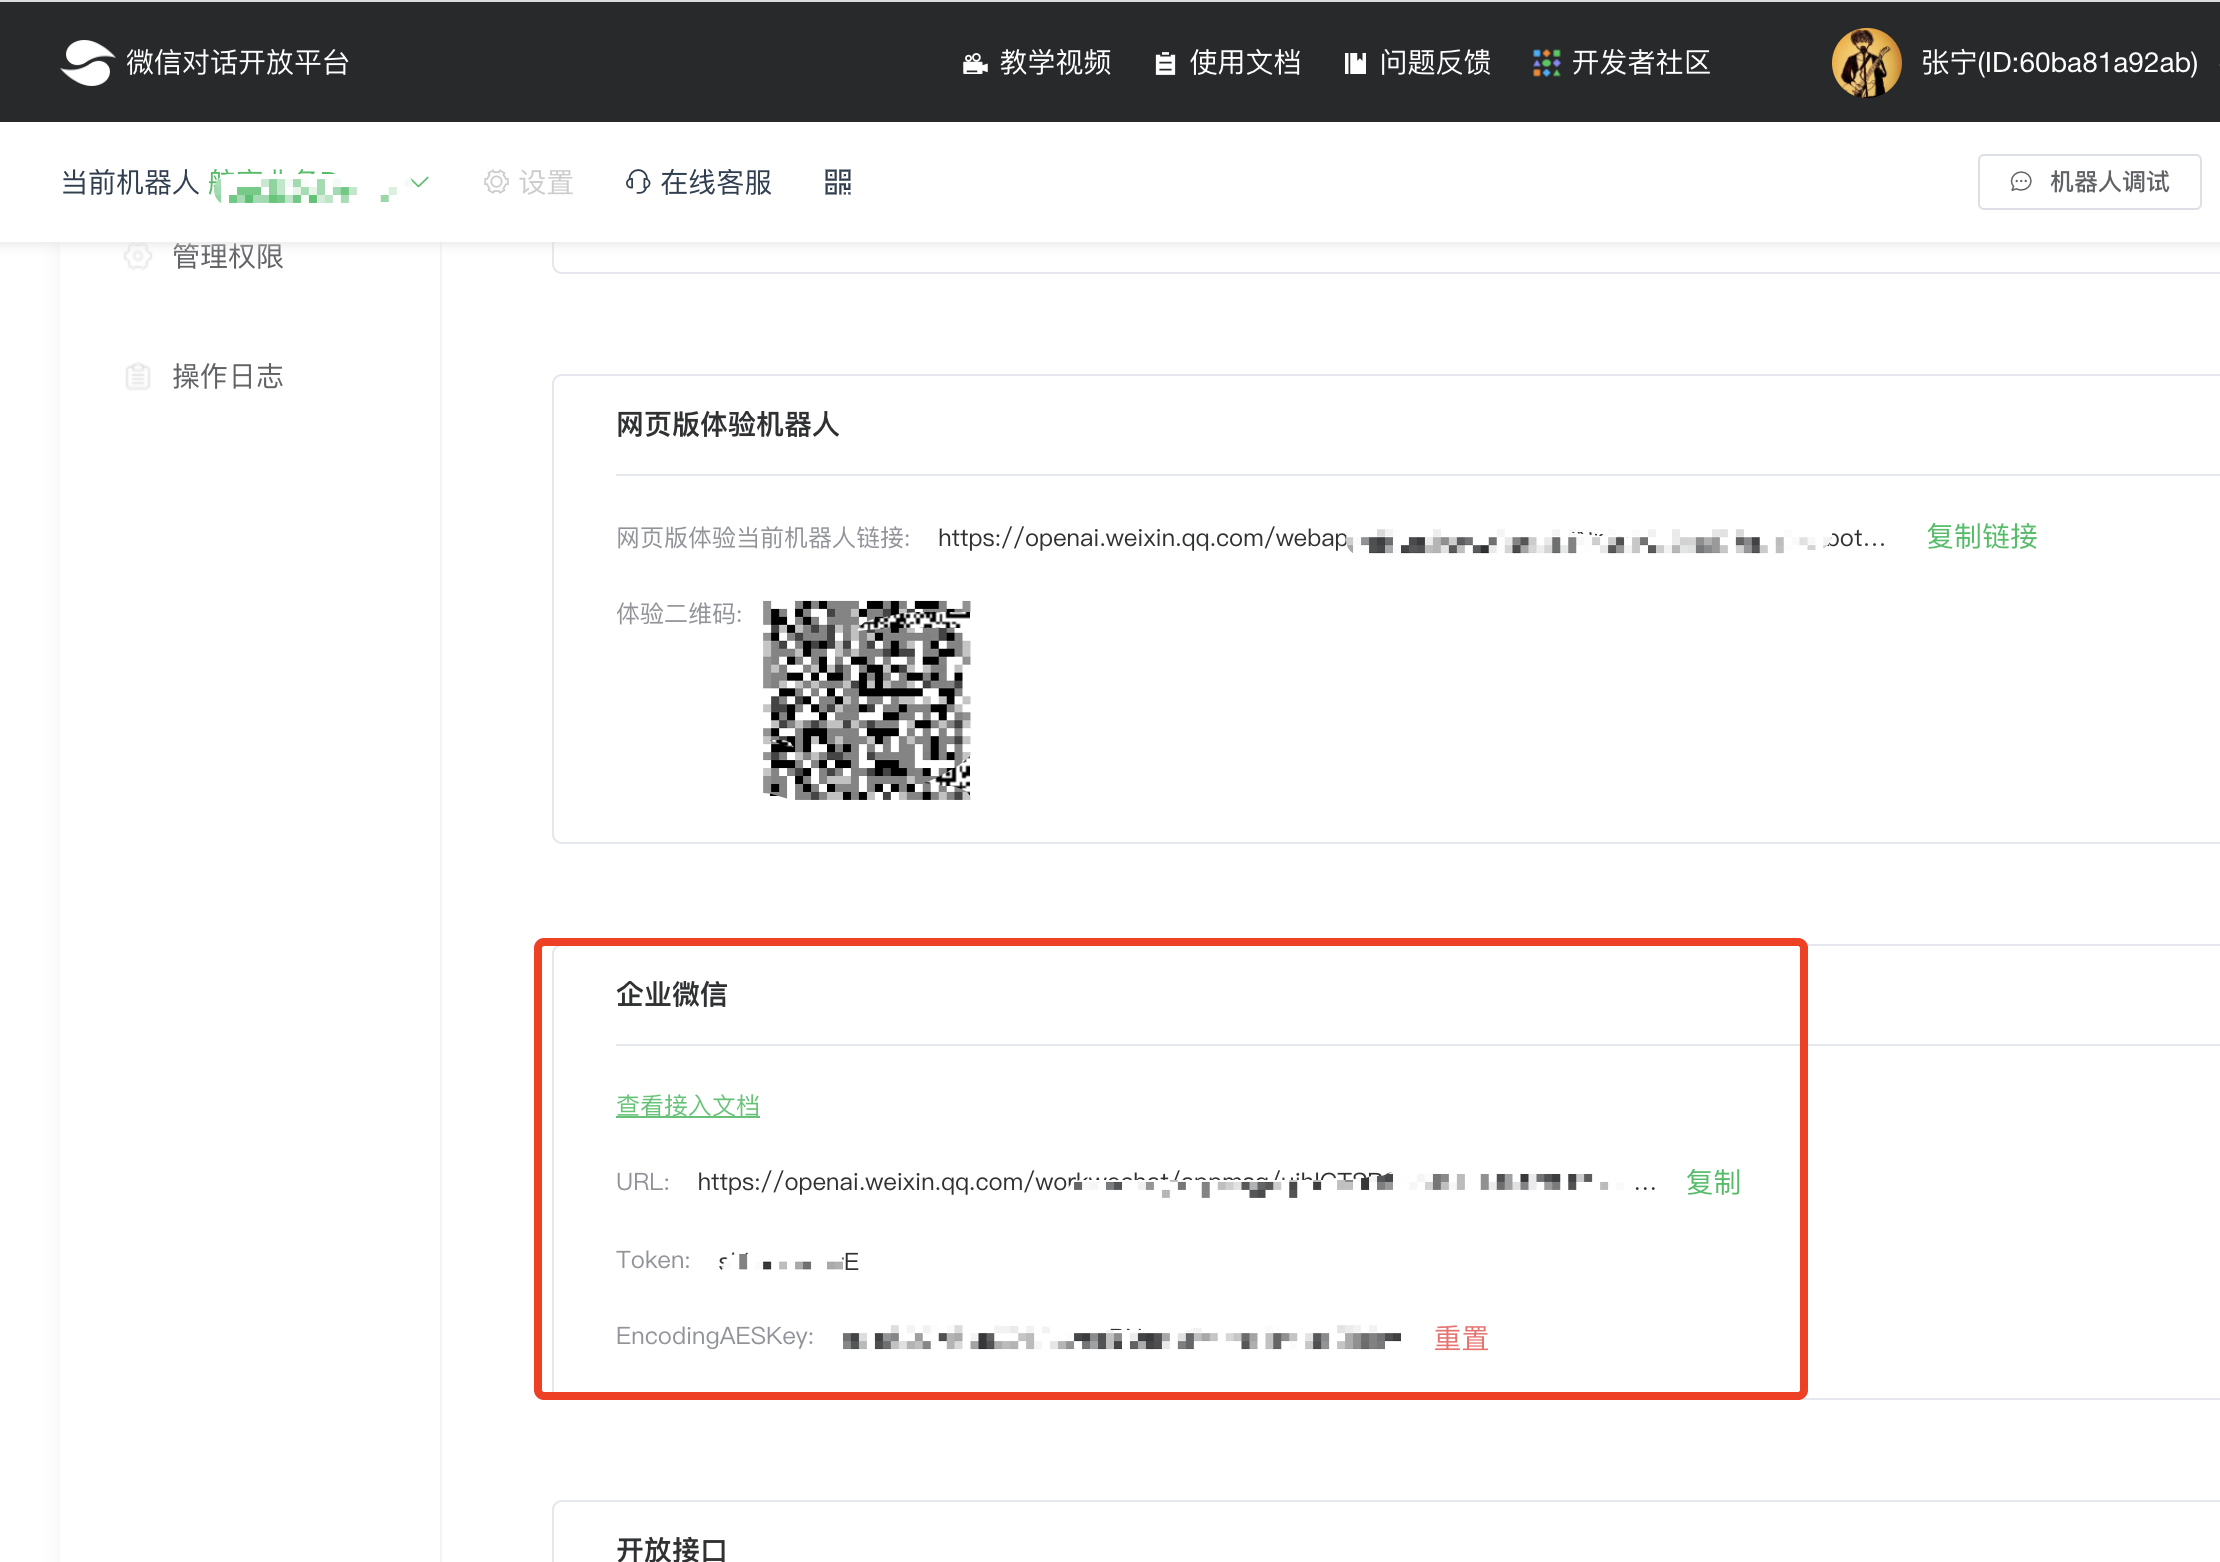2220x1562 pixels.
Task: Click the 机器人调试 button
Action: [2089, 182]
